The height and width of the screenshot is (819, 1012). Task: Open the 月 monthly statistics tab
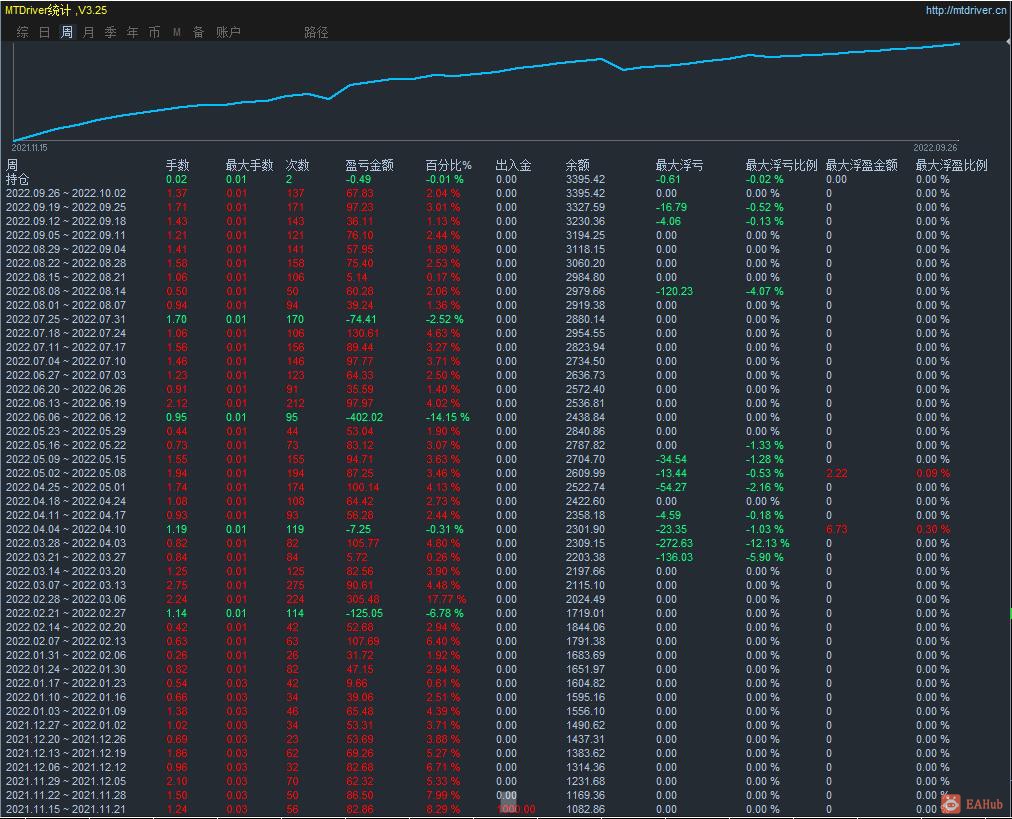coord(88,32)
